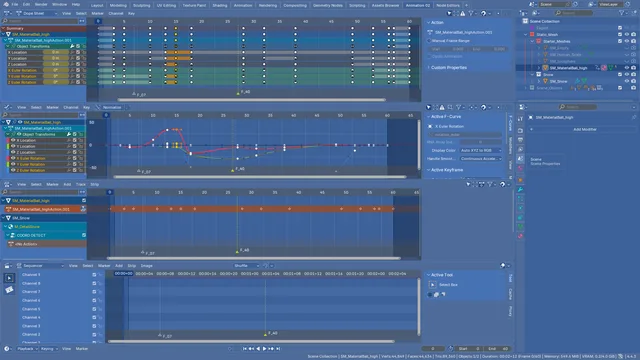Open Strip menu in Sequencer header

[131, 266]
